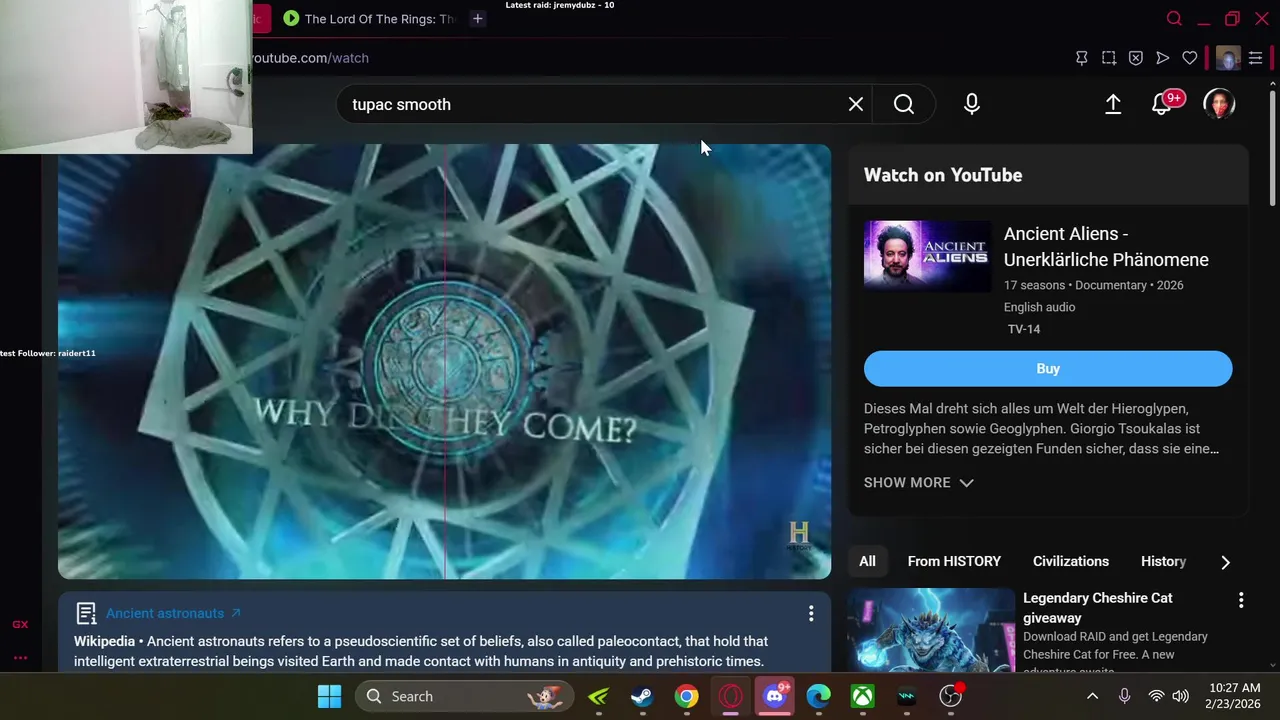Open the Opera sidebar three-dots menu
The width and height of the screenshot is (1280, 720).
(x=20, y=657)
